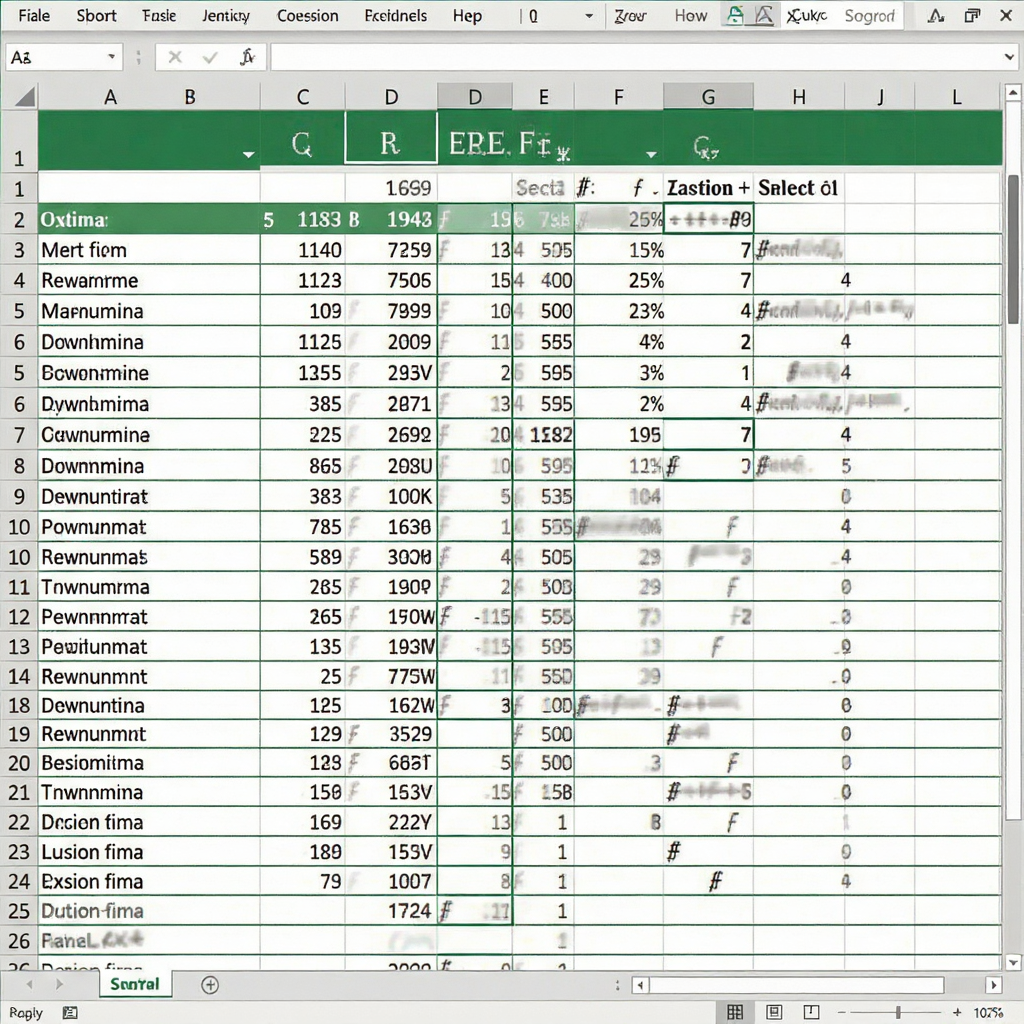Viewport: 1024px width, 1024px height.
Task: Open the dropdown arrow next to Zrow
Action: [589, 16]
